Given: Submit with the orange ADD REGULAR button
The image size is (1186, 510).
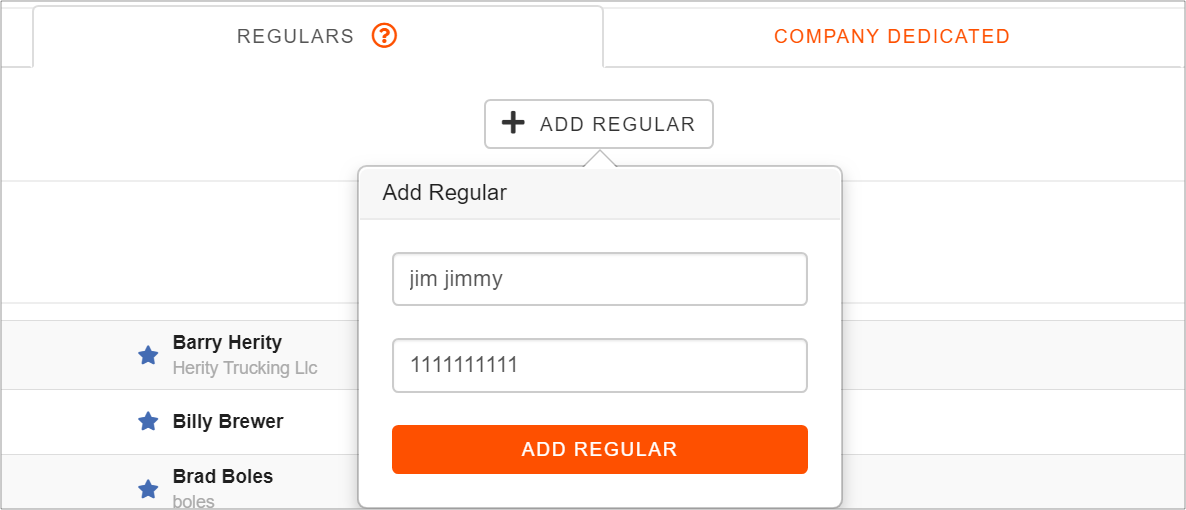Looking at the screenshot, I should (600, 449).
